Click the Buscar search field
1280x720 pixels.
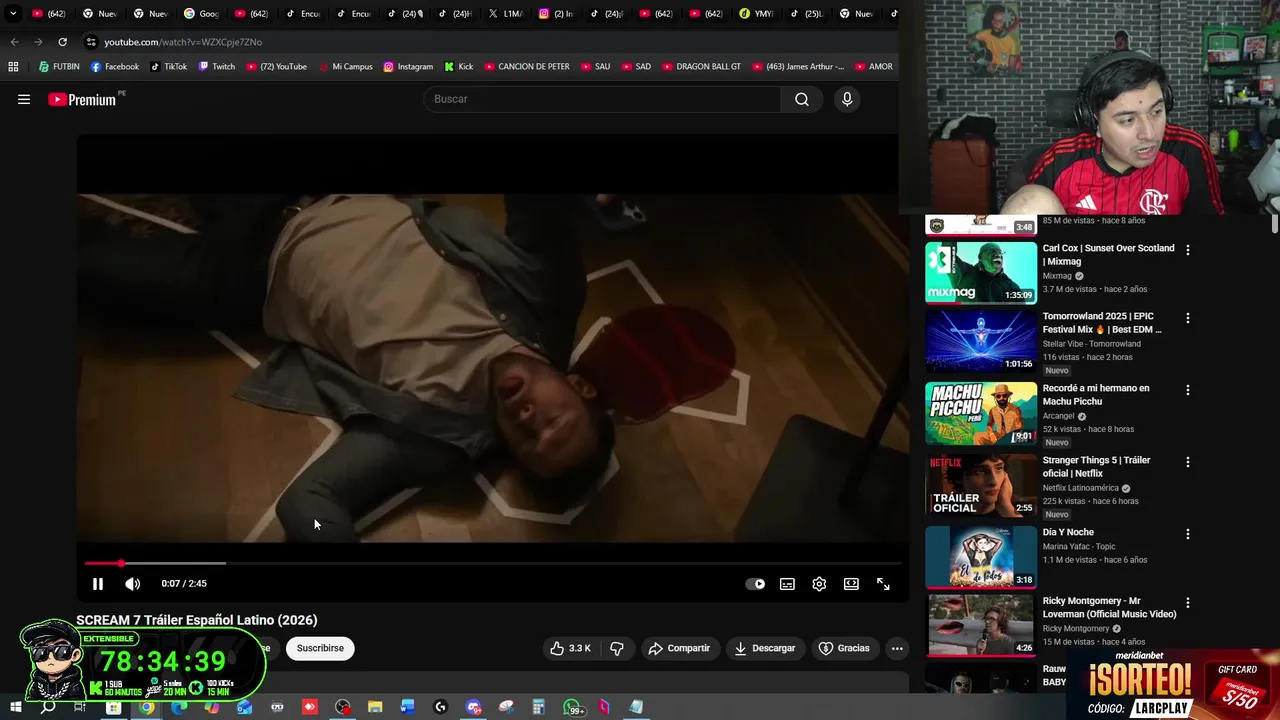pos(603,99)
